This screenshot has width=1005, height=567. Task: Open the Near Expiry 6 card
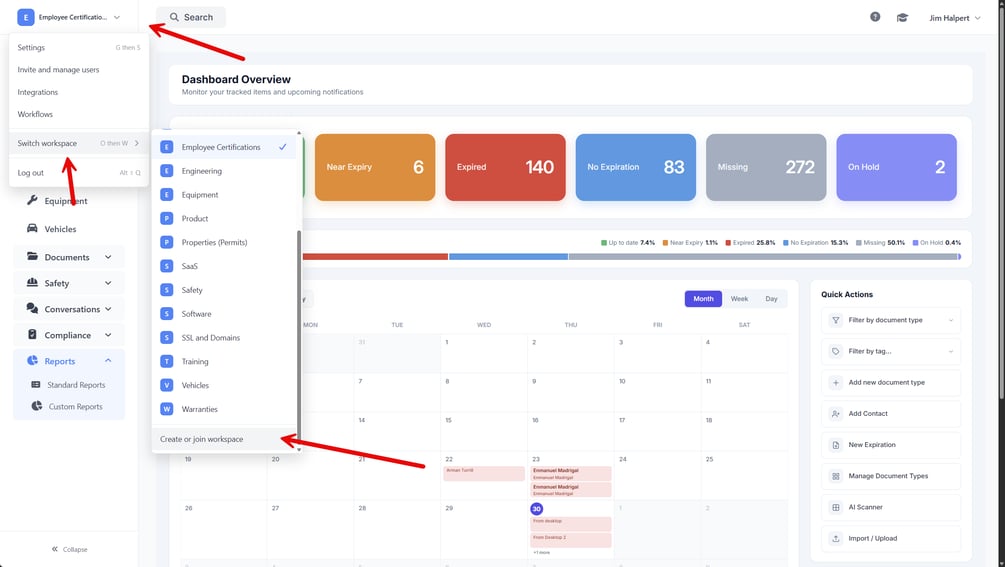click(375, 167)
